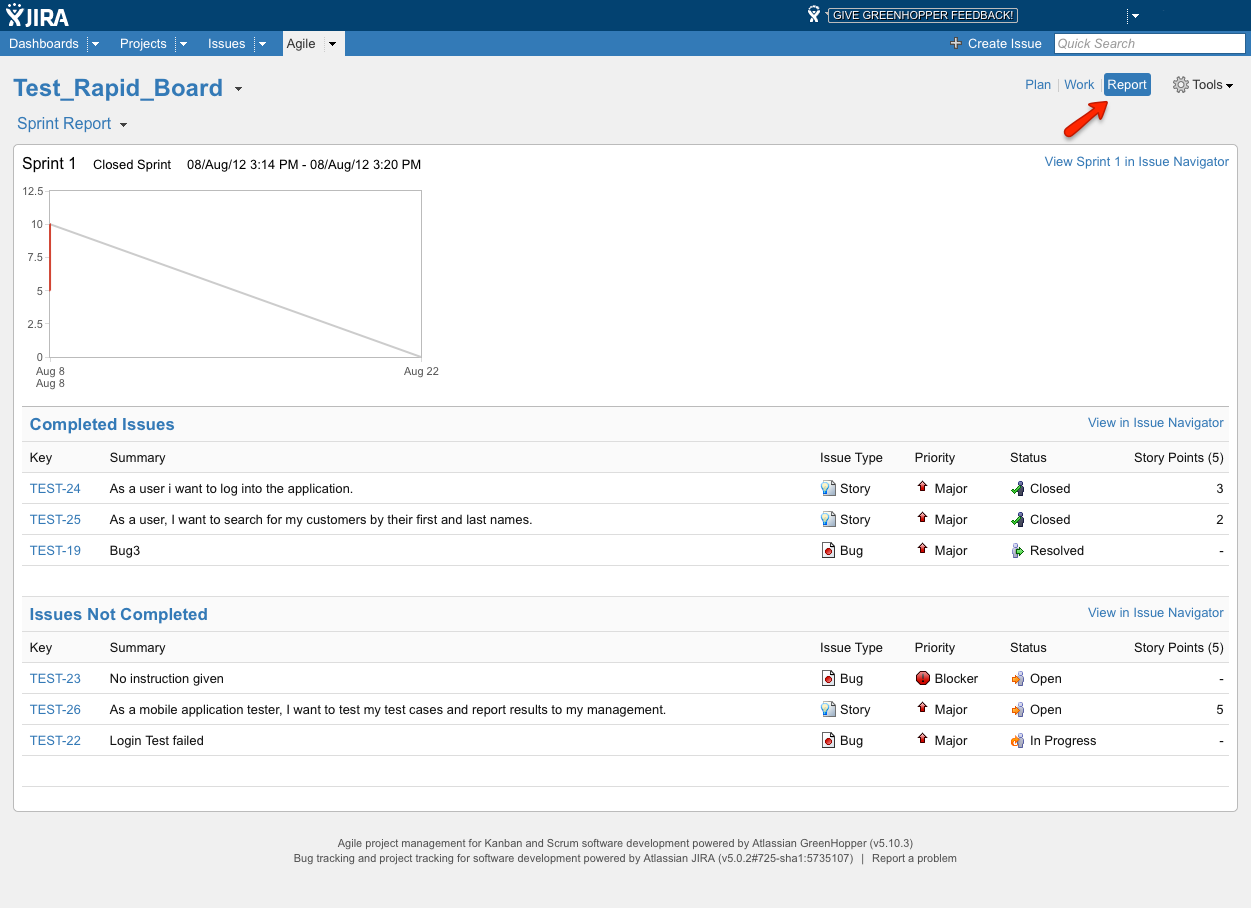Open Issues Not Completed in Issue Navigator
Screen dimensions: 1251x908
(x=1156, y=613)
